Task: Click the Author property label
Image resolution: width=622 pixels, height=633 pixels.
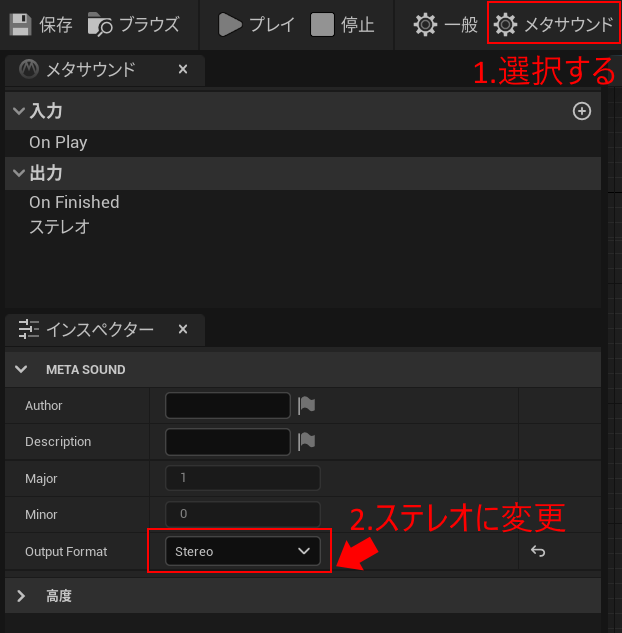Action: click(44, 405)
